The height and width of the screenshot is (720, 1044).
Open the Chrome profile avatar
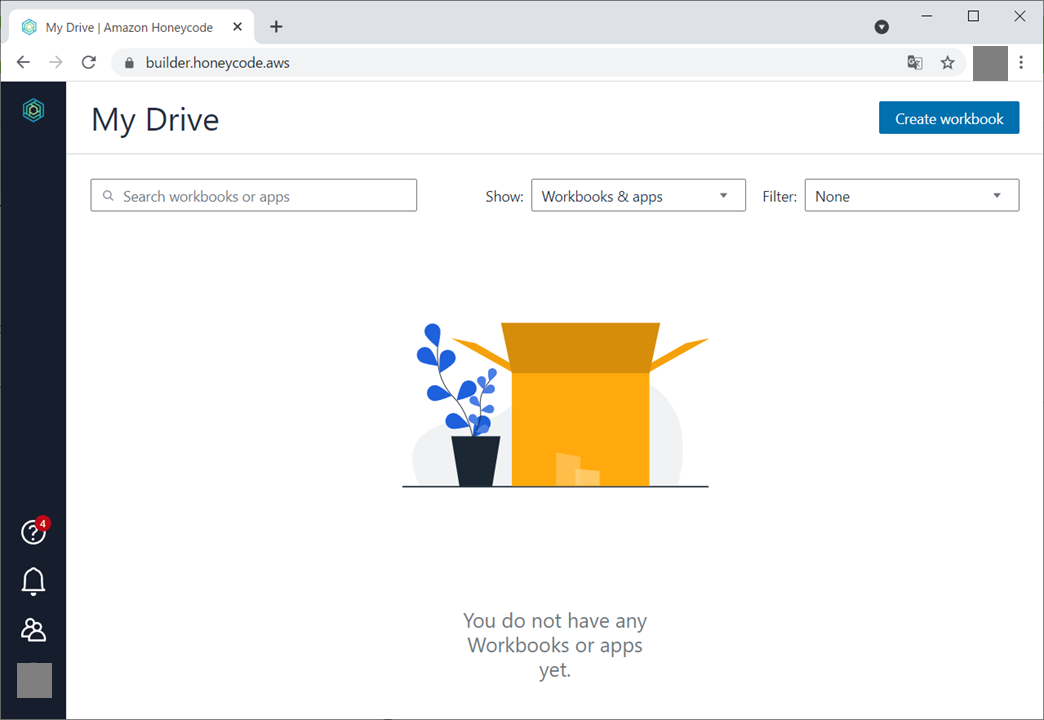(x=990, y=63)
